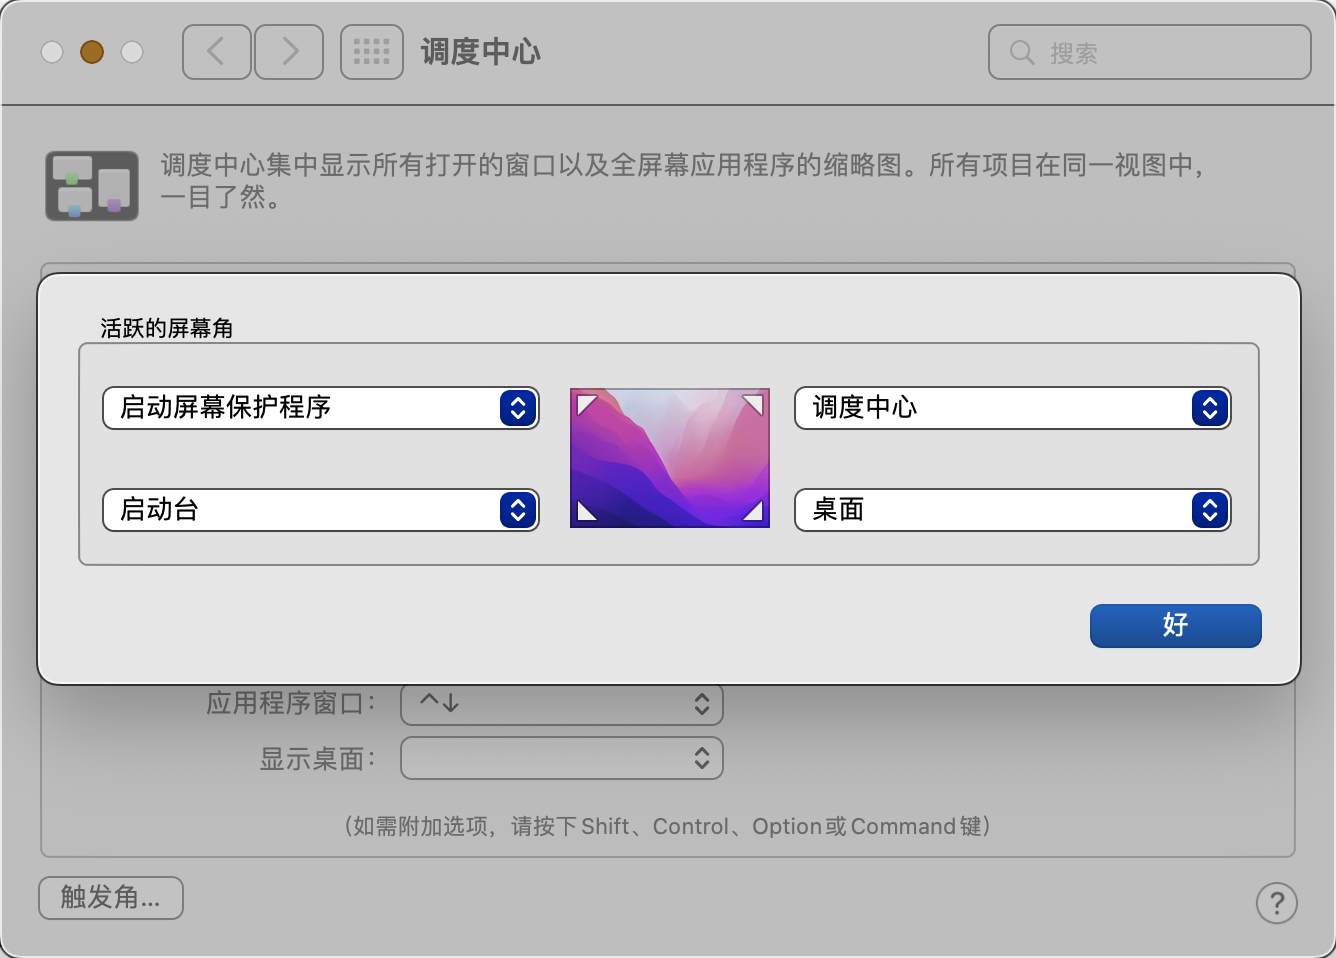Viewport: 1336px width, 958px height.
Task: Click the forward navigation arrow
Action: [x=288, y=52]
